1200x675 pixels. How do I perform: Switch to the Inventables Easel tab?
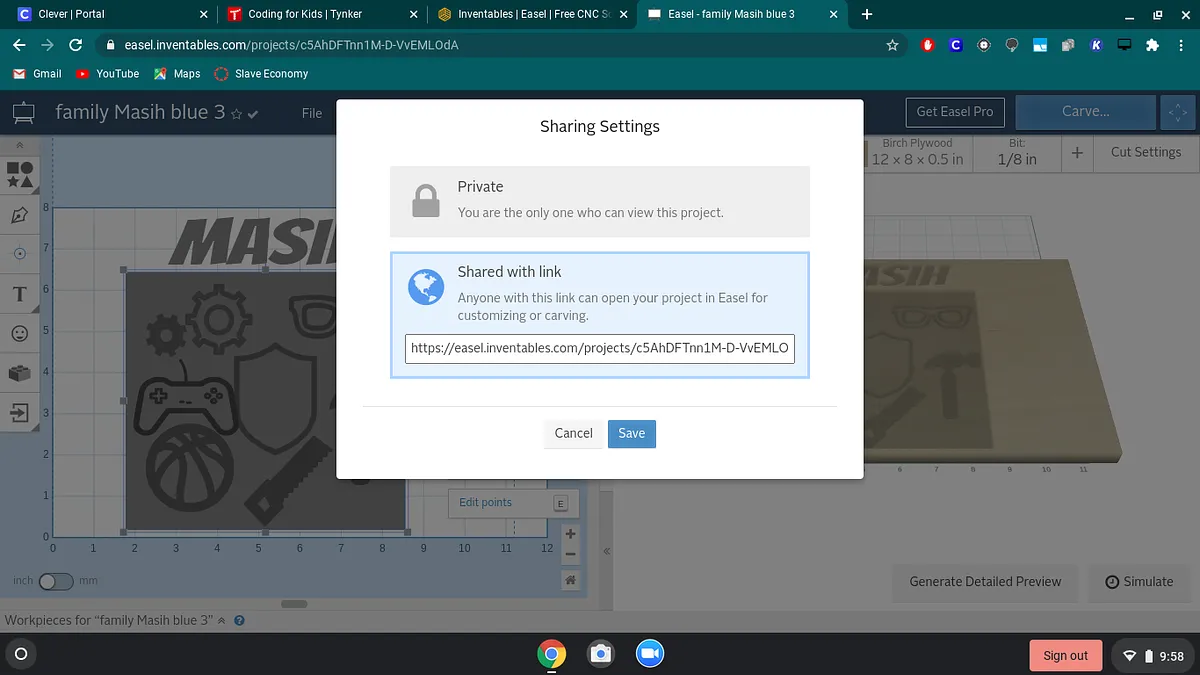pos(530,14)
